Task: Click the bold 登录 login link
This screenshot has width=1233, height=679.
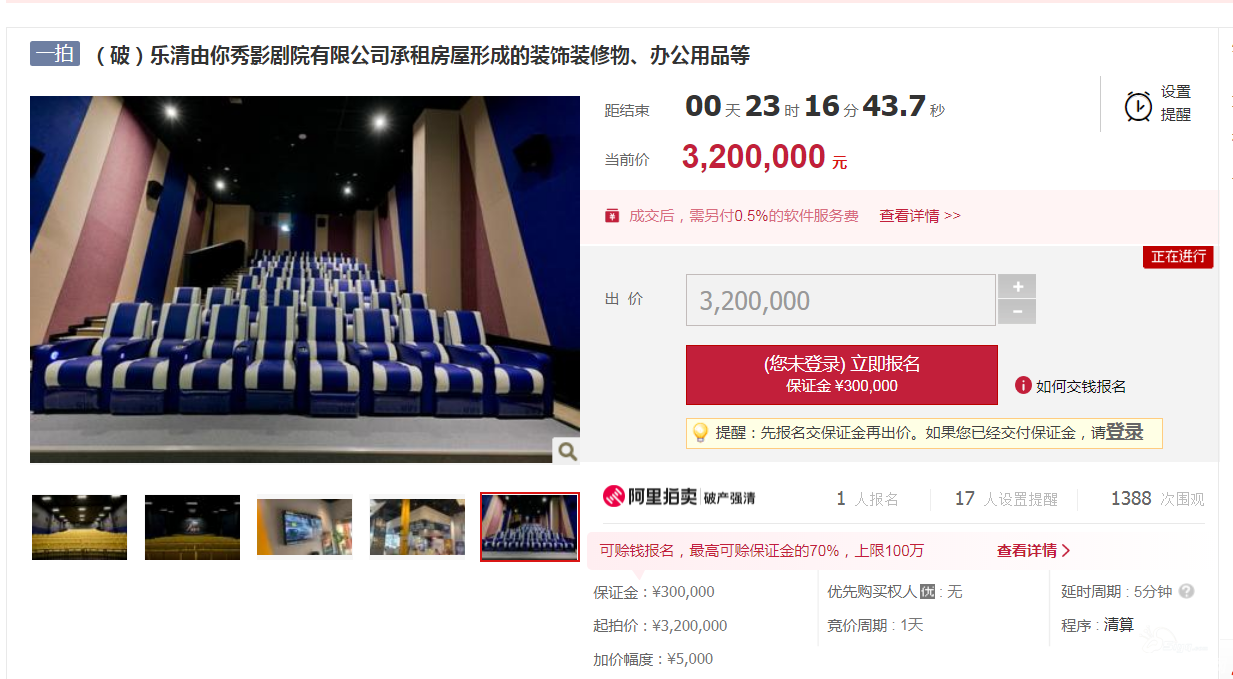Action: point(1124,432)
